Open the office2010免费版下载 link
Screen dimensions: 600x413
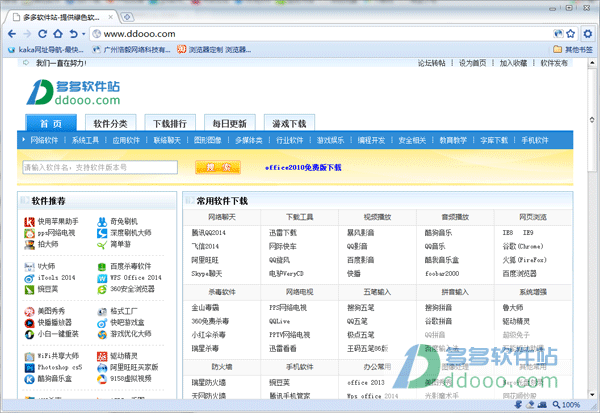pyautogui.click(x=303, y=167)
